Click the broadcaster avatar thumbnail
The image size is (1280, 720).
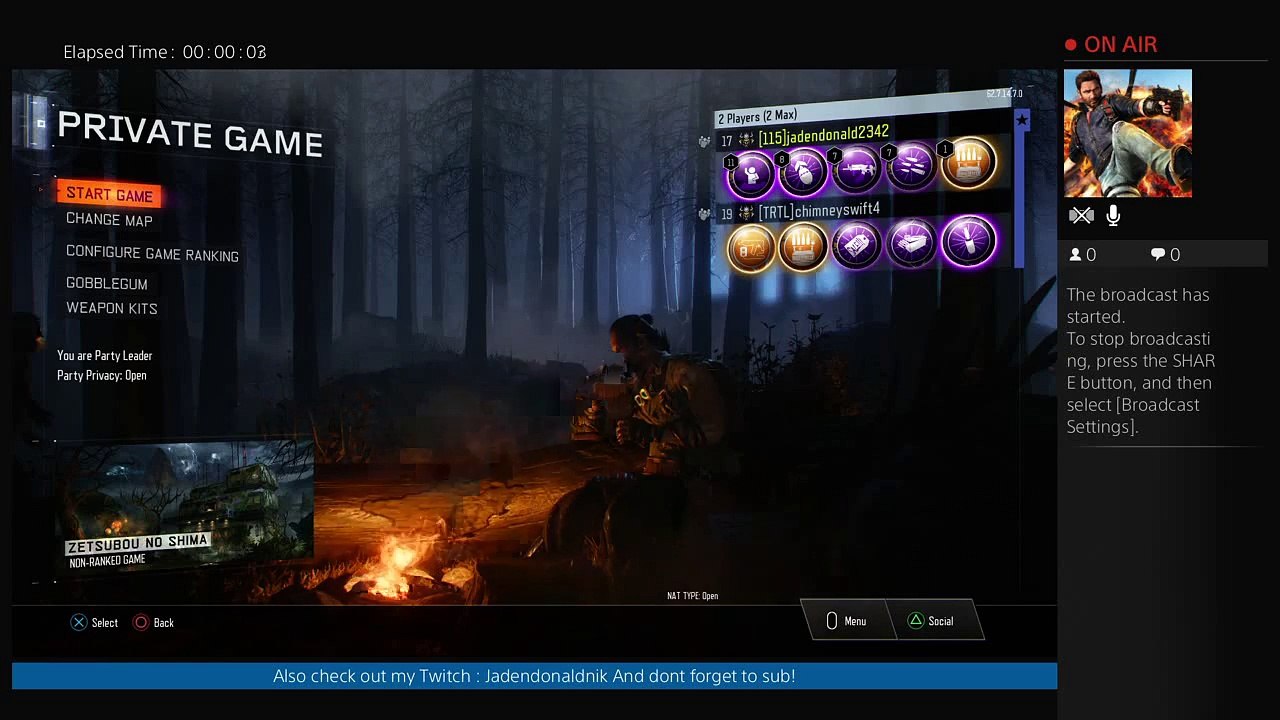point(1128,133)
